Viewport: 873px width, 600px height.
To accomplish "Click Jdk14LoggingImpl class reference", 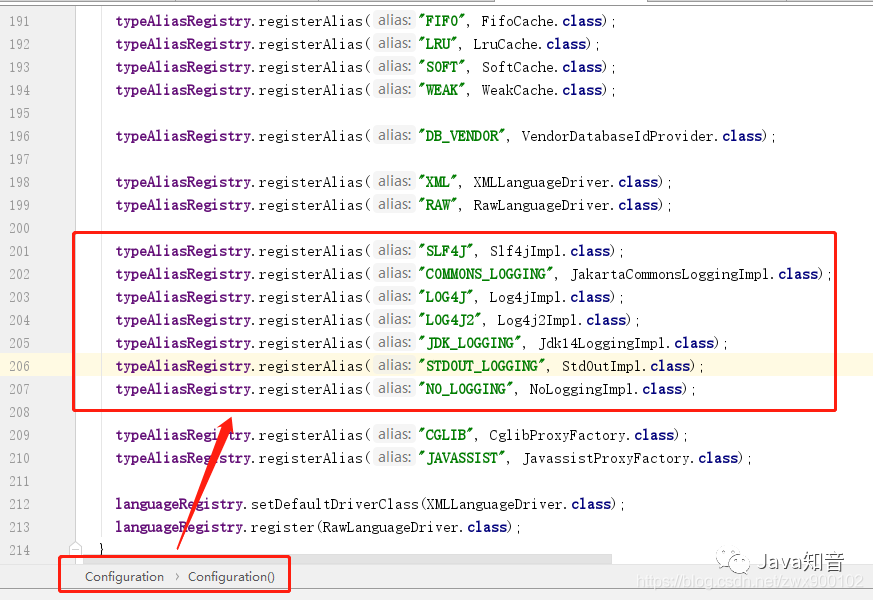I will tap(601, 343).
